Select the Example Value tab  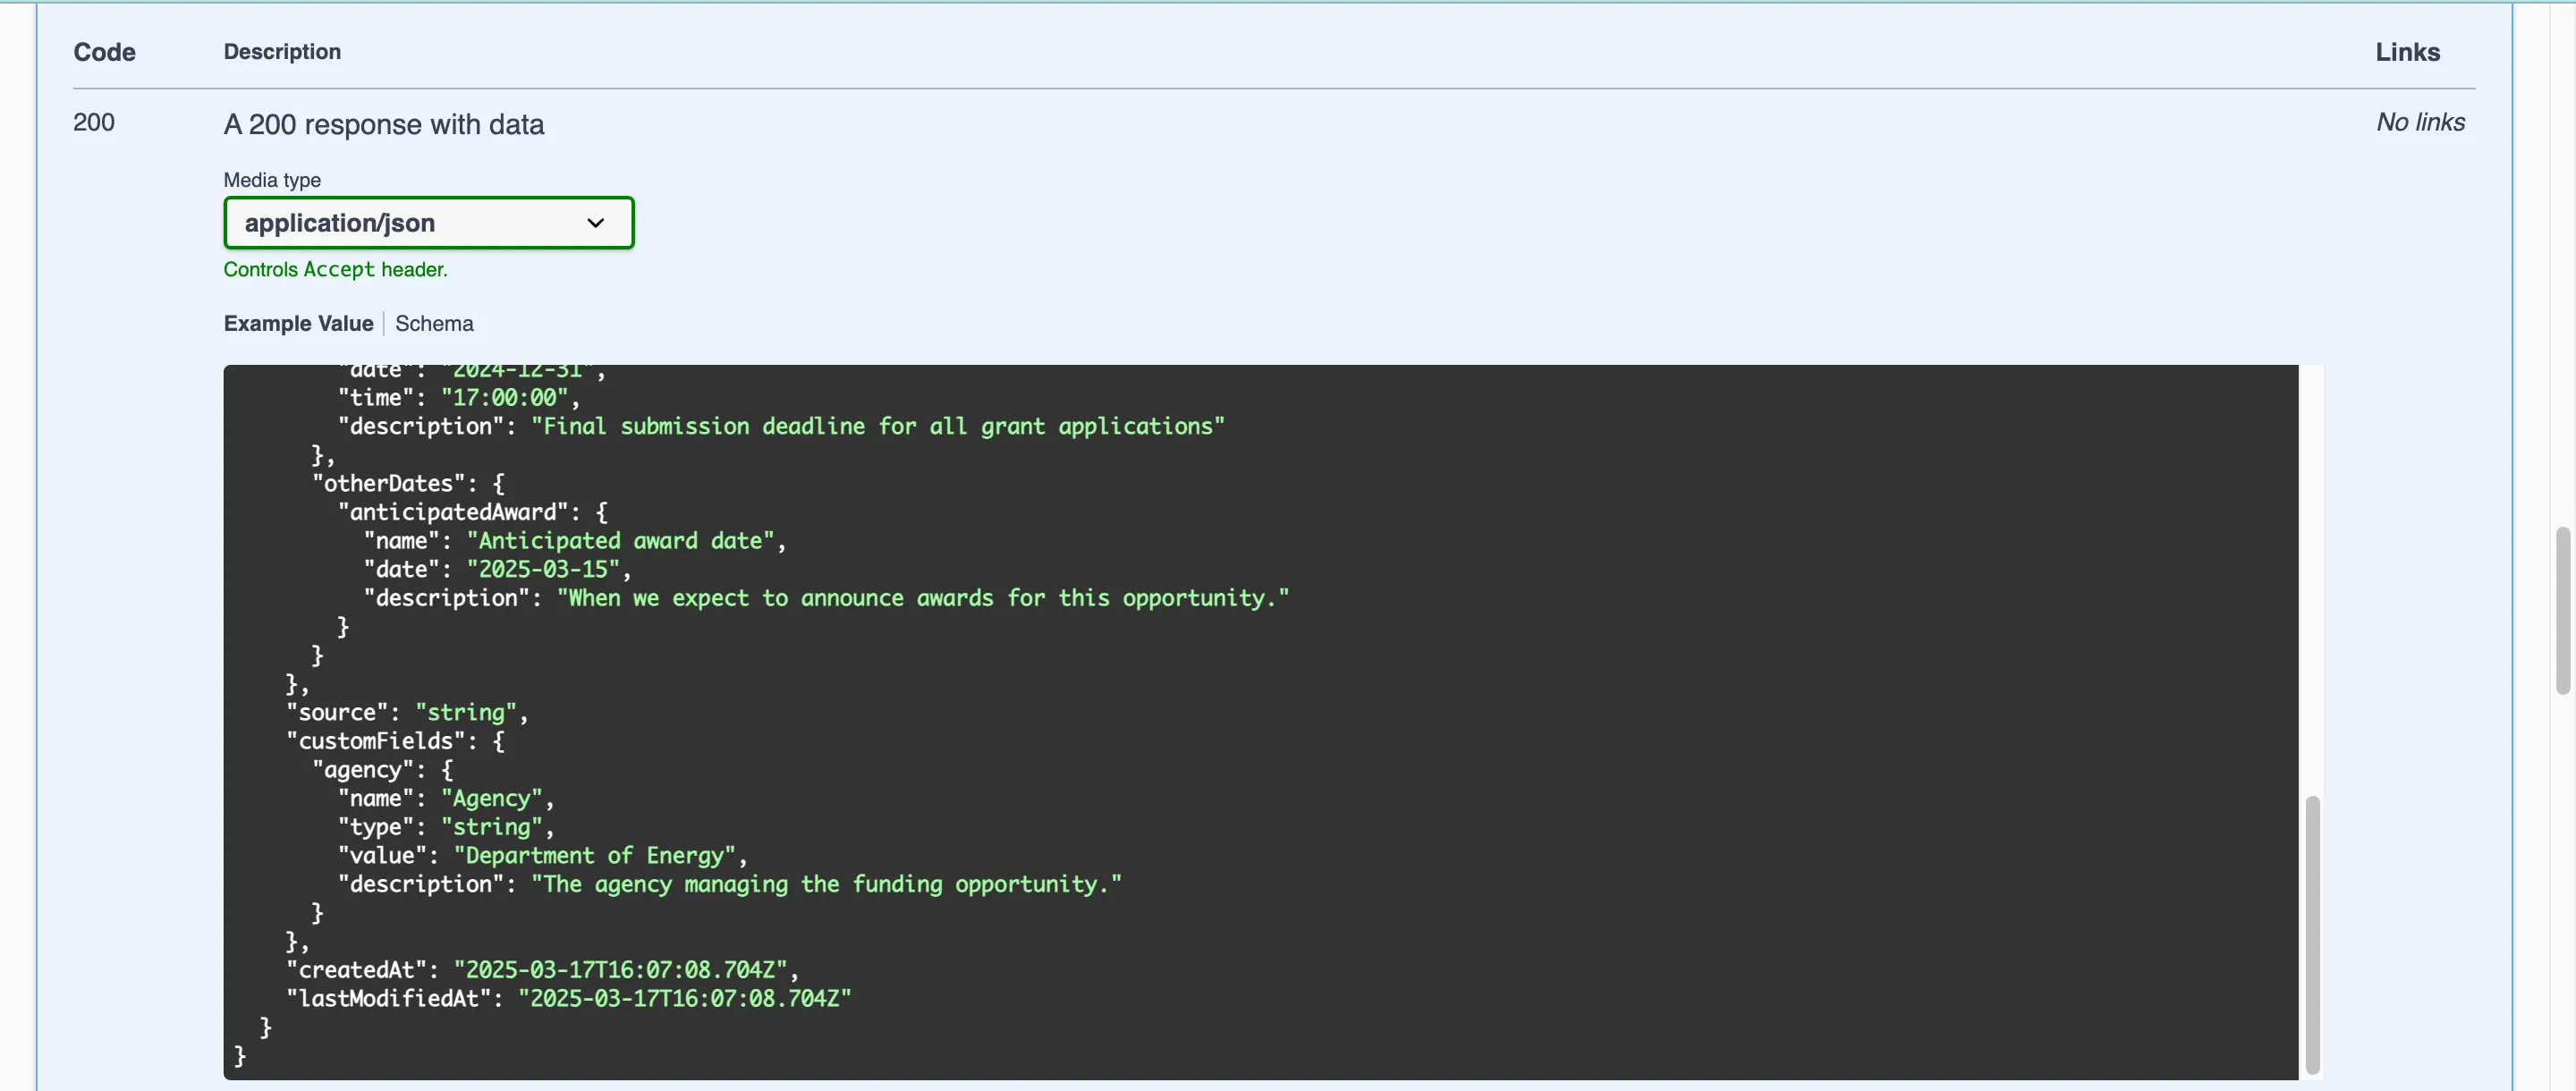[x=298, y=323]
